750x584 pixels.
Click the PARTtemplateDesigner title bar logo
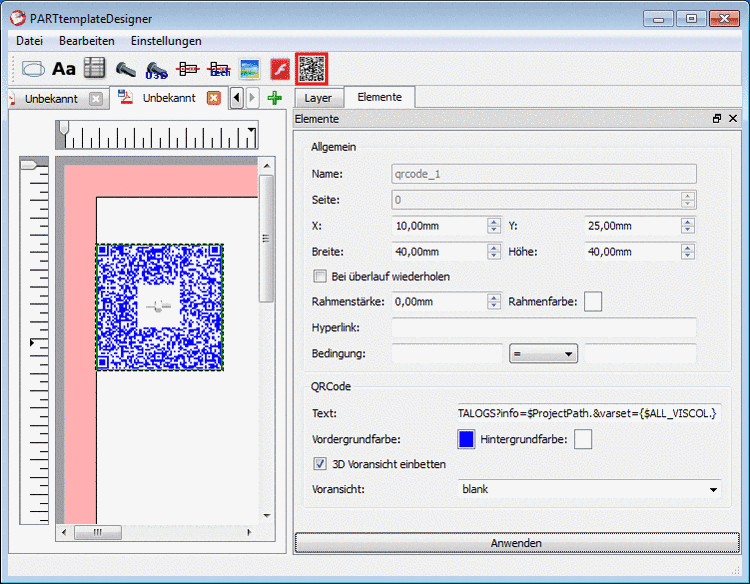coord(18,18)
